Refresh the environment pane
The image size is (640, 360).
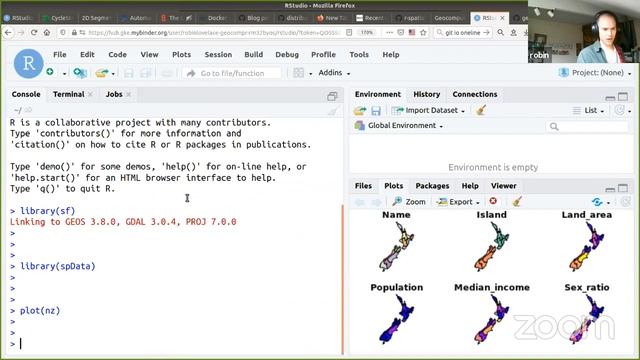[x=620, y=110]
